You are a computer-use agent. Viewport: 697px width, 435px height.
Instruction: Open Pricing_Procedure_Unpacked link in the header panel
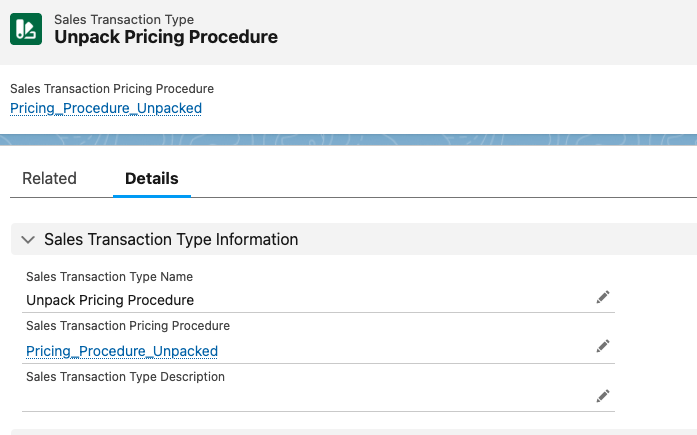coord(105,108)
